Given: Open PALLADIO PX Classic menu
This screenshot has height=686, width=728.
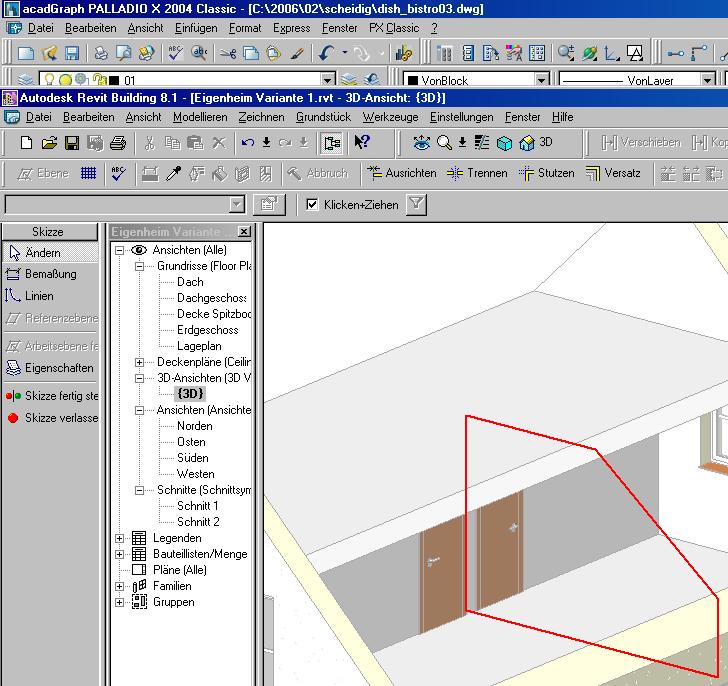Looking at the screenshot, I should 394,28.
